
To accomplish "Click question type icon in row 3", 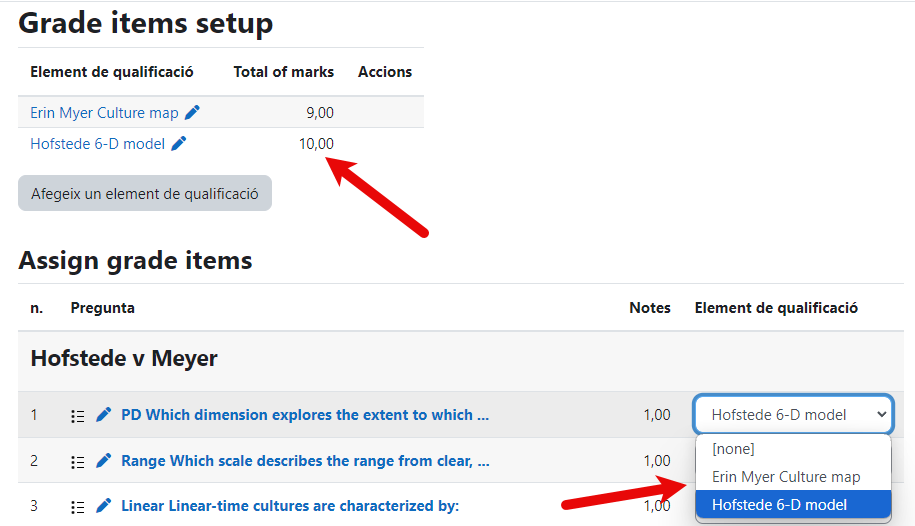I will point(78,506).
